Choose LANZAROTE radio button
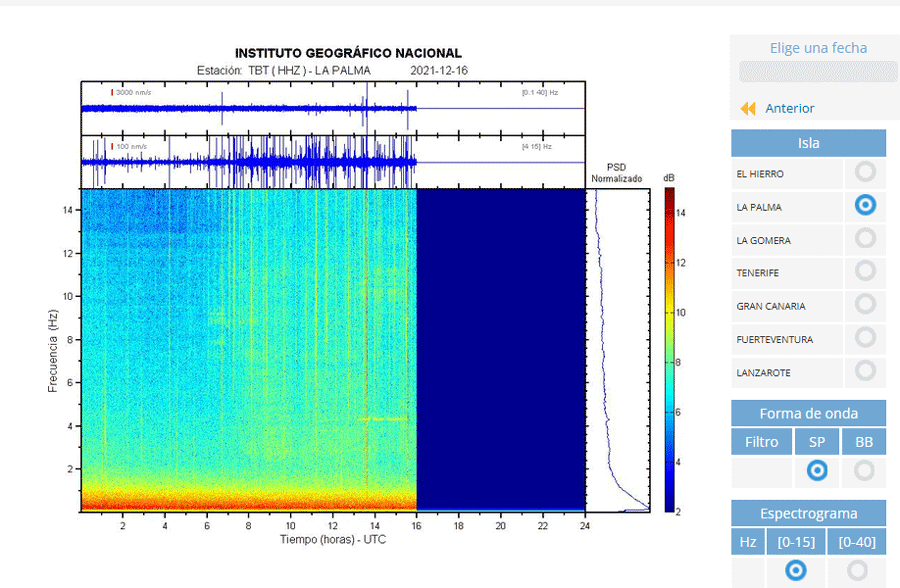Screen dimensions: 900x588 (865, 370)
